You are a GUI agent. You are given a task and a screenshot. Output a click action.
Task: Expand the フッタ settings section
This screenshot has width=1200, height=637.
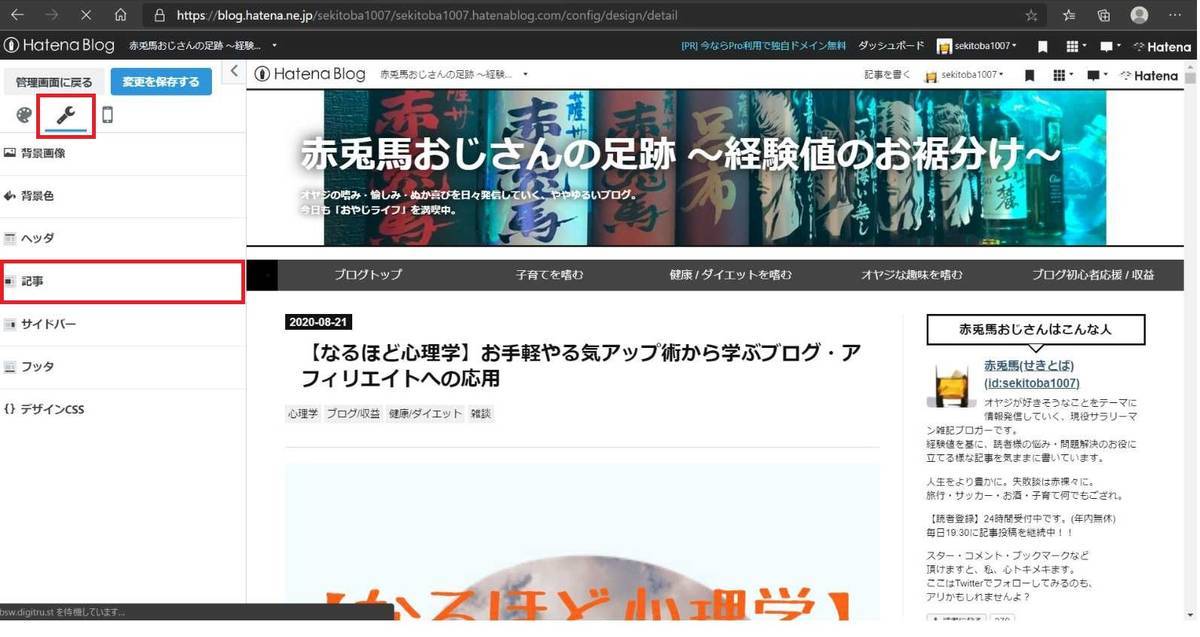pyautogui.click(x=123, y=367)
